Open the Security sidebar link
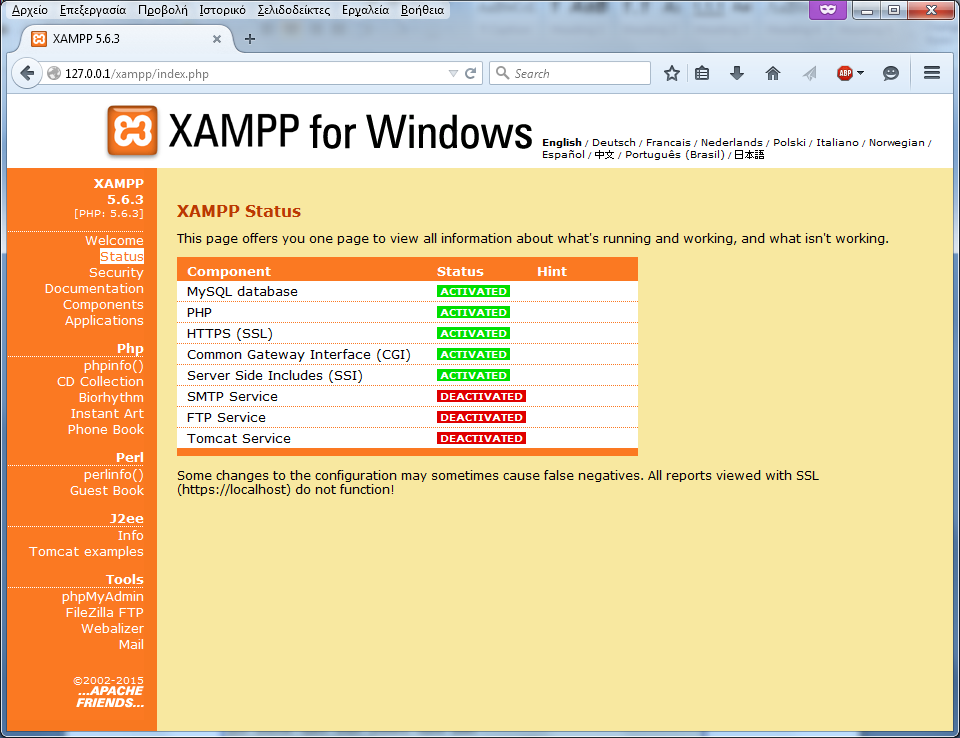 pyautogui.click(x=116, y=273)
